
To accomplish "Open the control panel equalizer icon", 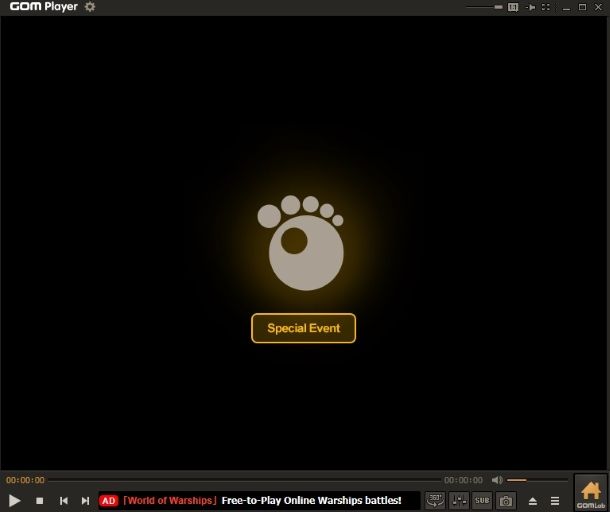I will click(459, 500).
